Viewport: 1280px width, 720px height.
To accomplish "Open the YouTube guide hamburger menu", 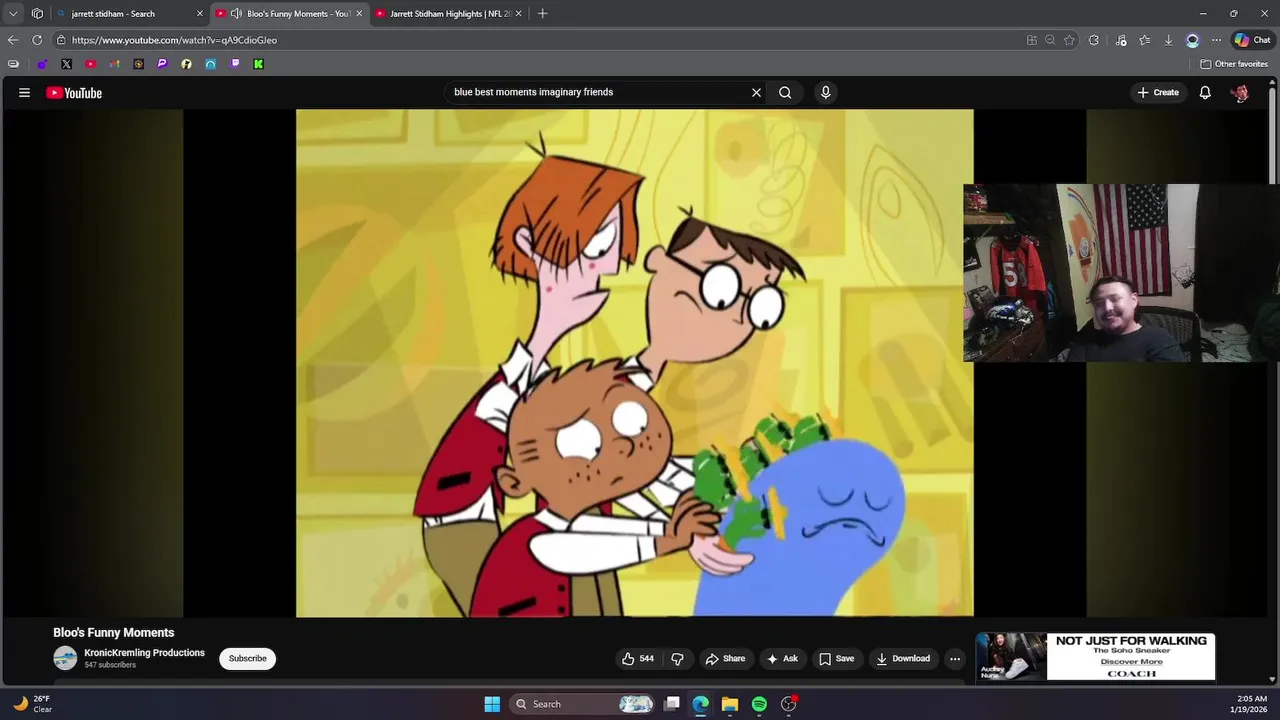I will coord(24,93).
